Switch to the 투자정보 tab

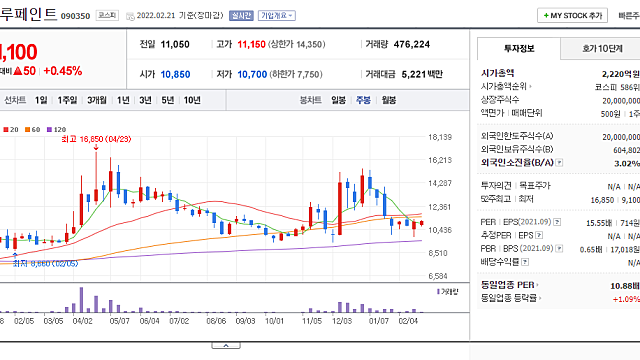[519, 49]
